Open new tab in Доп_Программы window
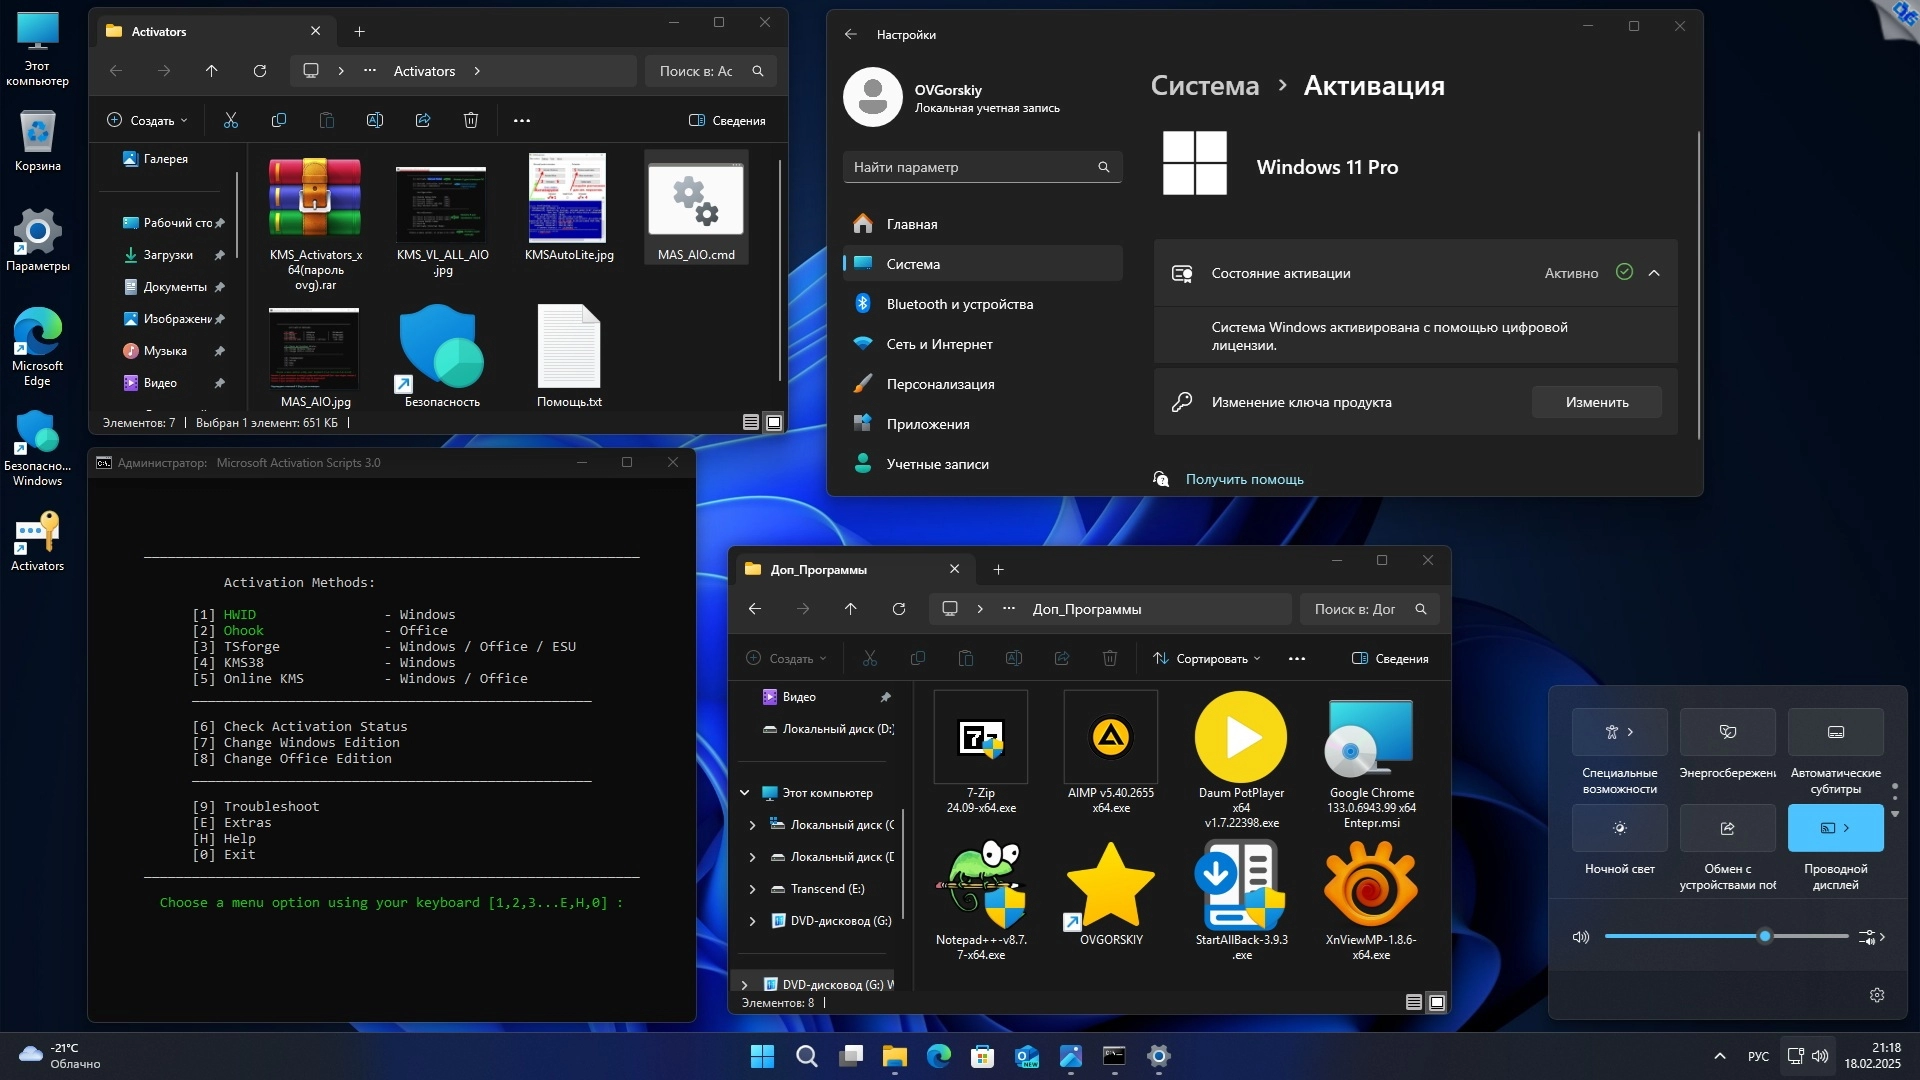 coord(998,570)
